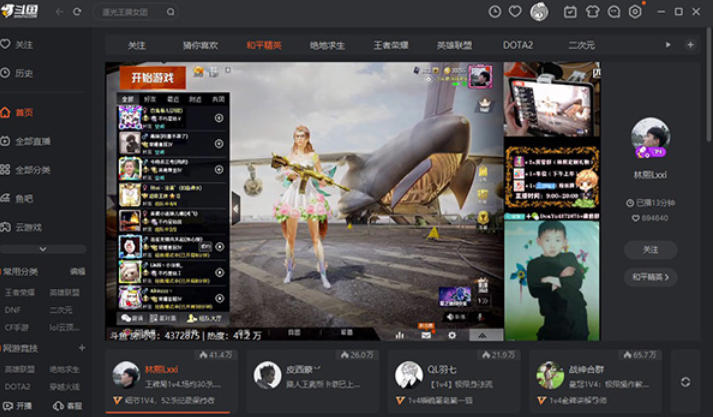Reload the page with the refresh icon
716x417 pixels.
point(77,12)
